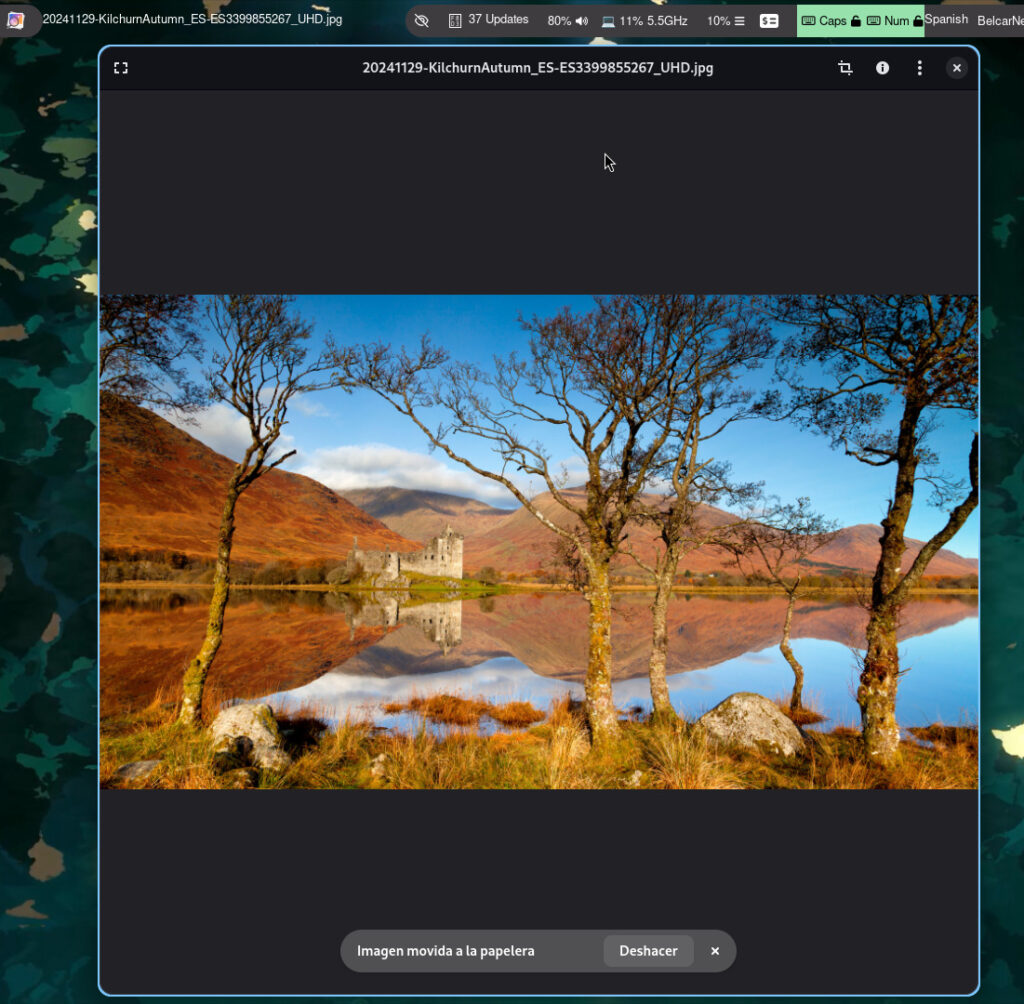Image resolution: width=1024 pixels, height=1004 pixels.
Task: Open the 10% memory usage indicator
Action: click(725, 20)
